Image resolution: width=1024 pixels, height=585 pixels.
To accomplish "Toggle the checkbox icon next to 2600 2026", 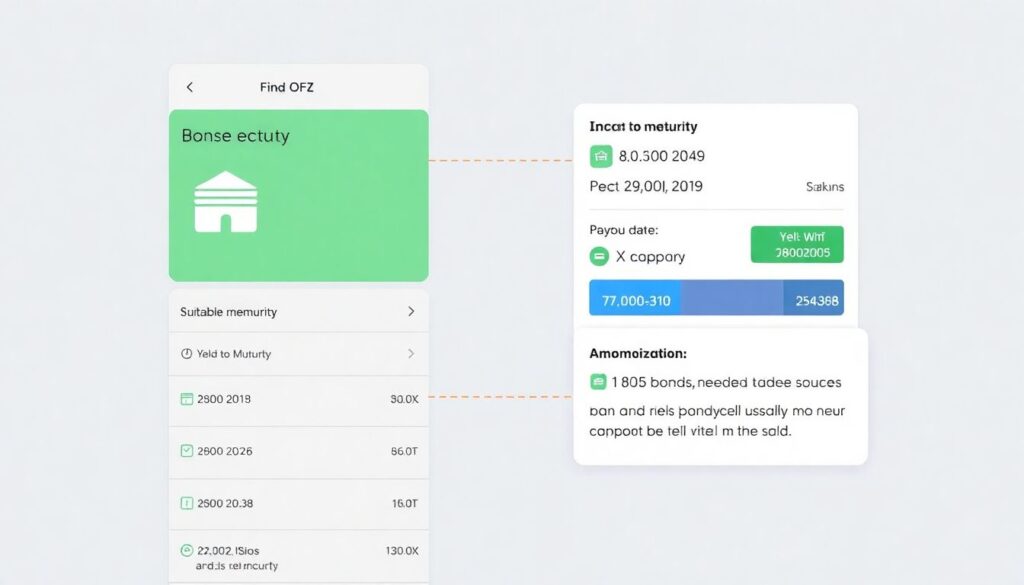I will pyautogui.click(x=186, y=451).
